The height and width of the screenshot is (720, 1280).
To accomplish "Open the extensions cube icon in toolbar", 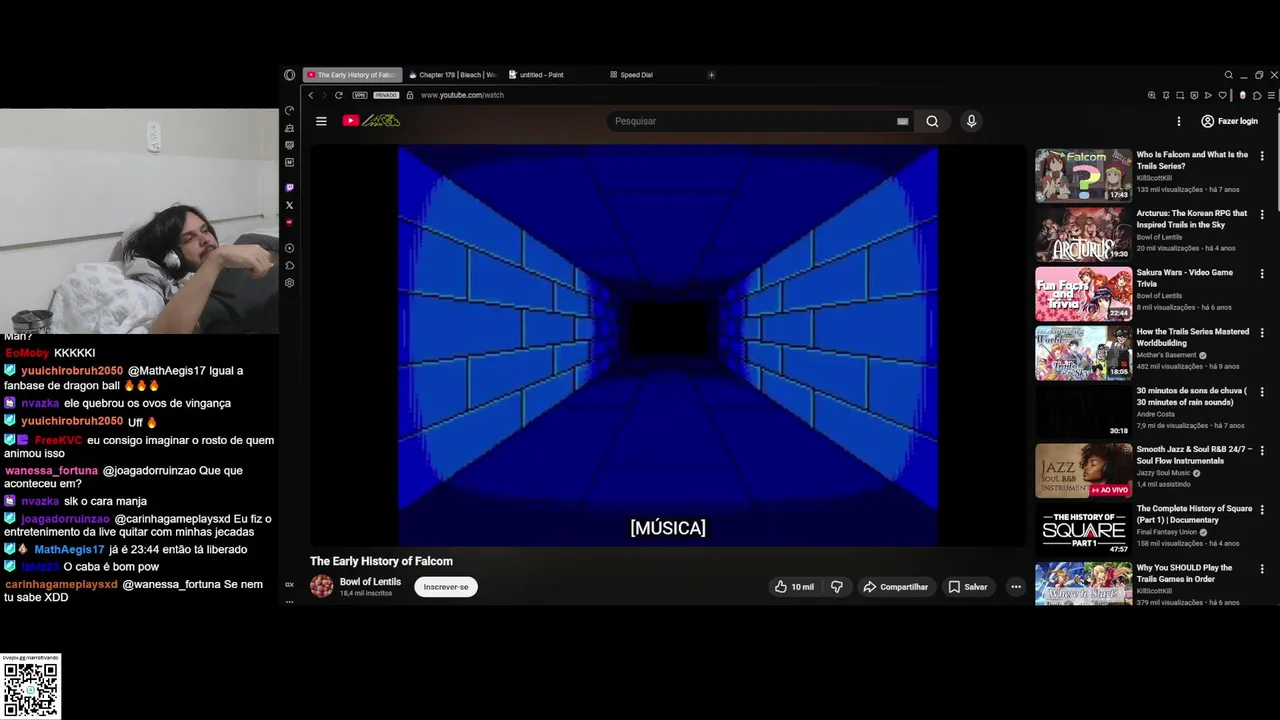I will point(1257,96).
